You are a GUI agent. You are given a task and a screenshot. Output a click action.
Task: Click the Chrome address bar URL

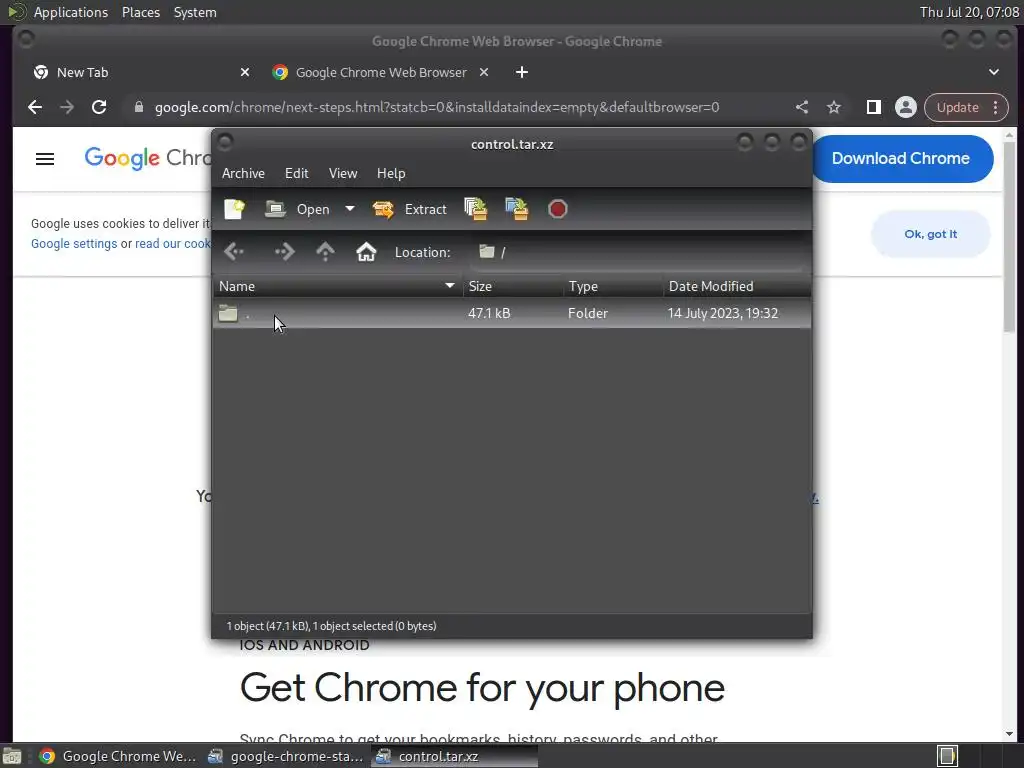click(437, 107)
